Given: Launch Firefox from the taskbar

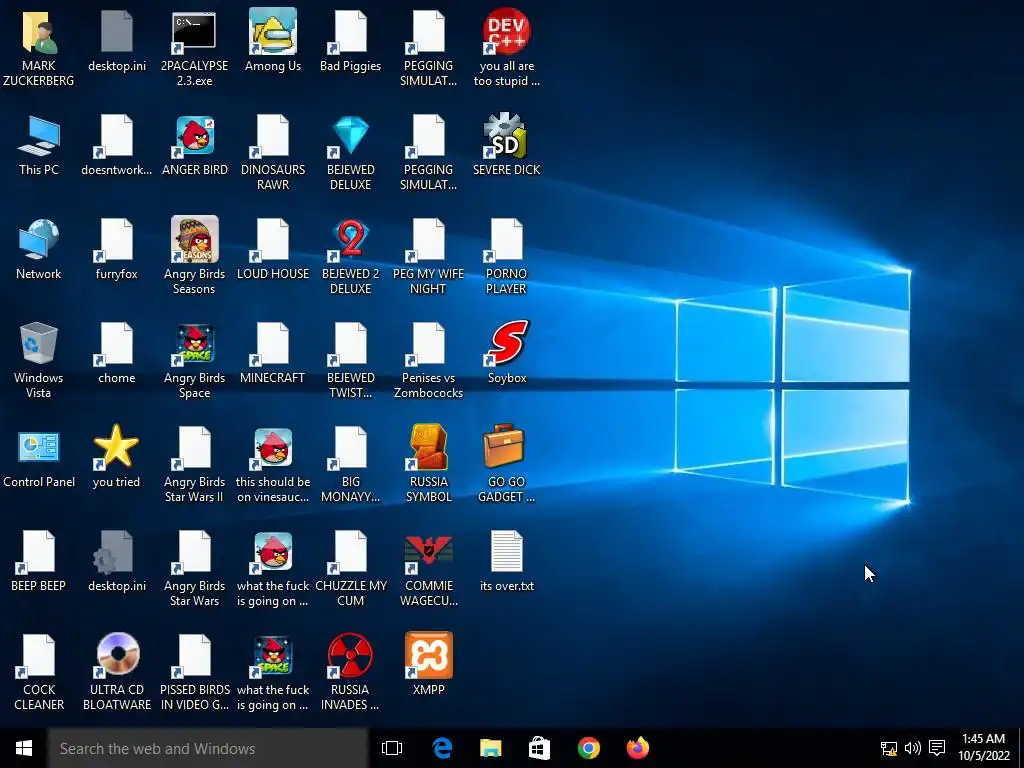Looking at the screenshot, I should click(637, 748).
